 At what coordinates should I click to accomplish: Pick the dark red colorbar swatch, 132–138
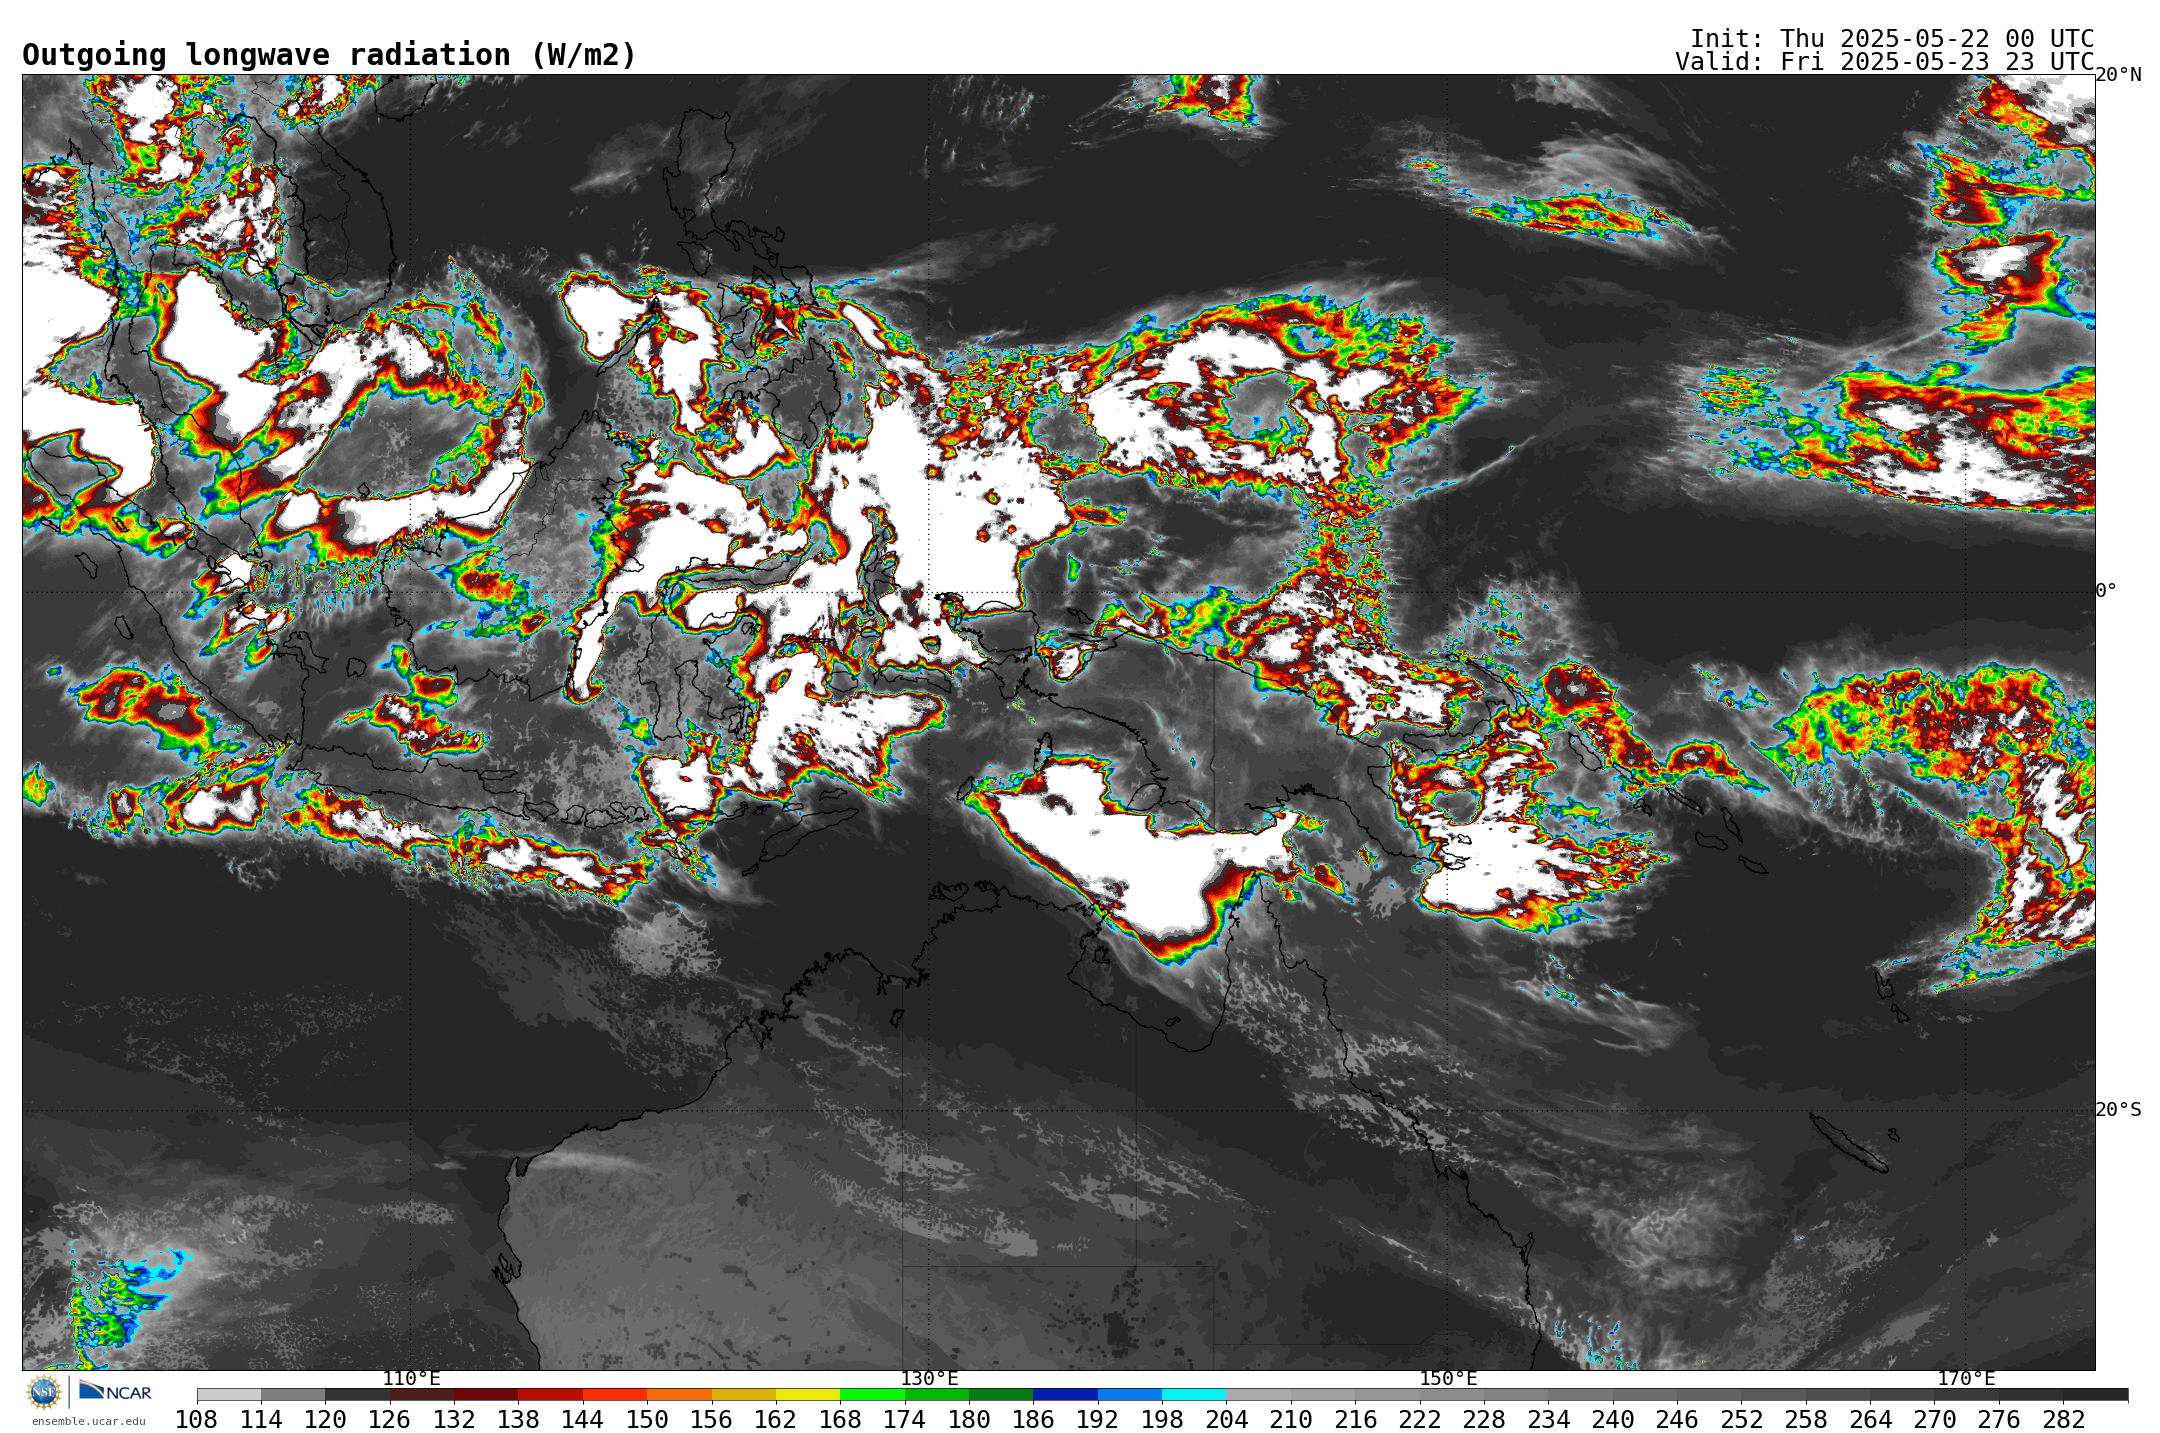[486, 1395]
